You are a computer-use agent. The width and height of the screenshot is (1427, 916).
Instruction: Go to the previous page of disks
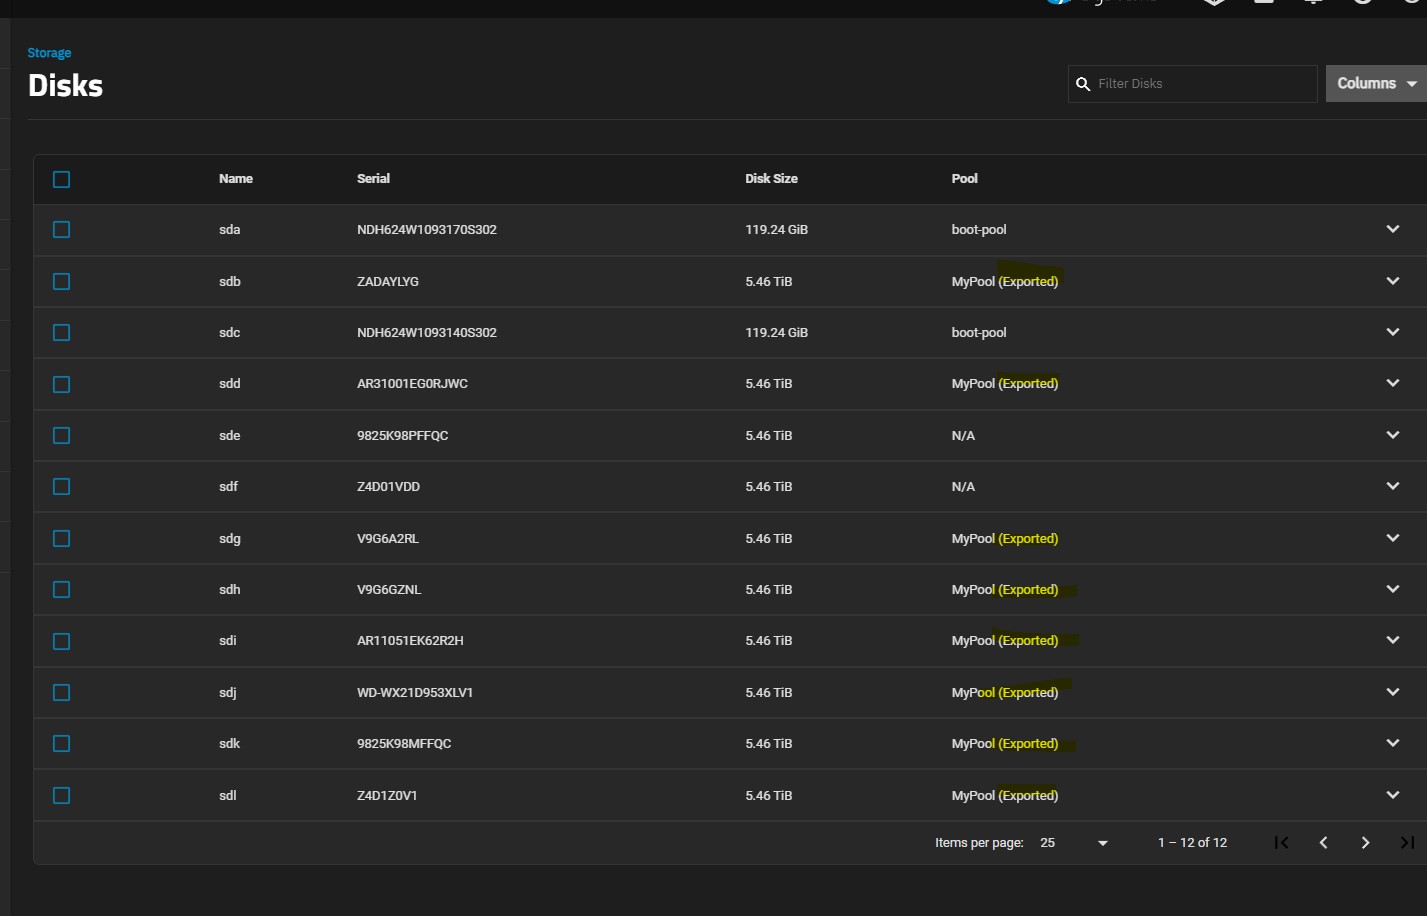pos(1323,843)
